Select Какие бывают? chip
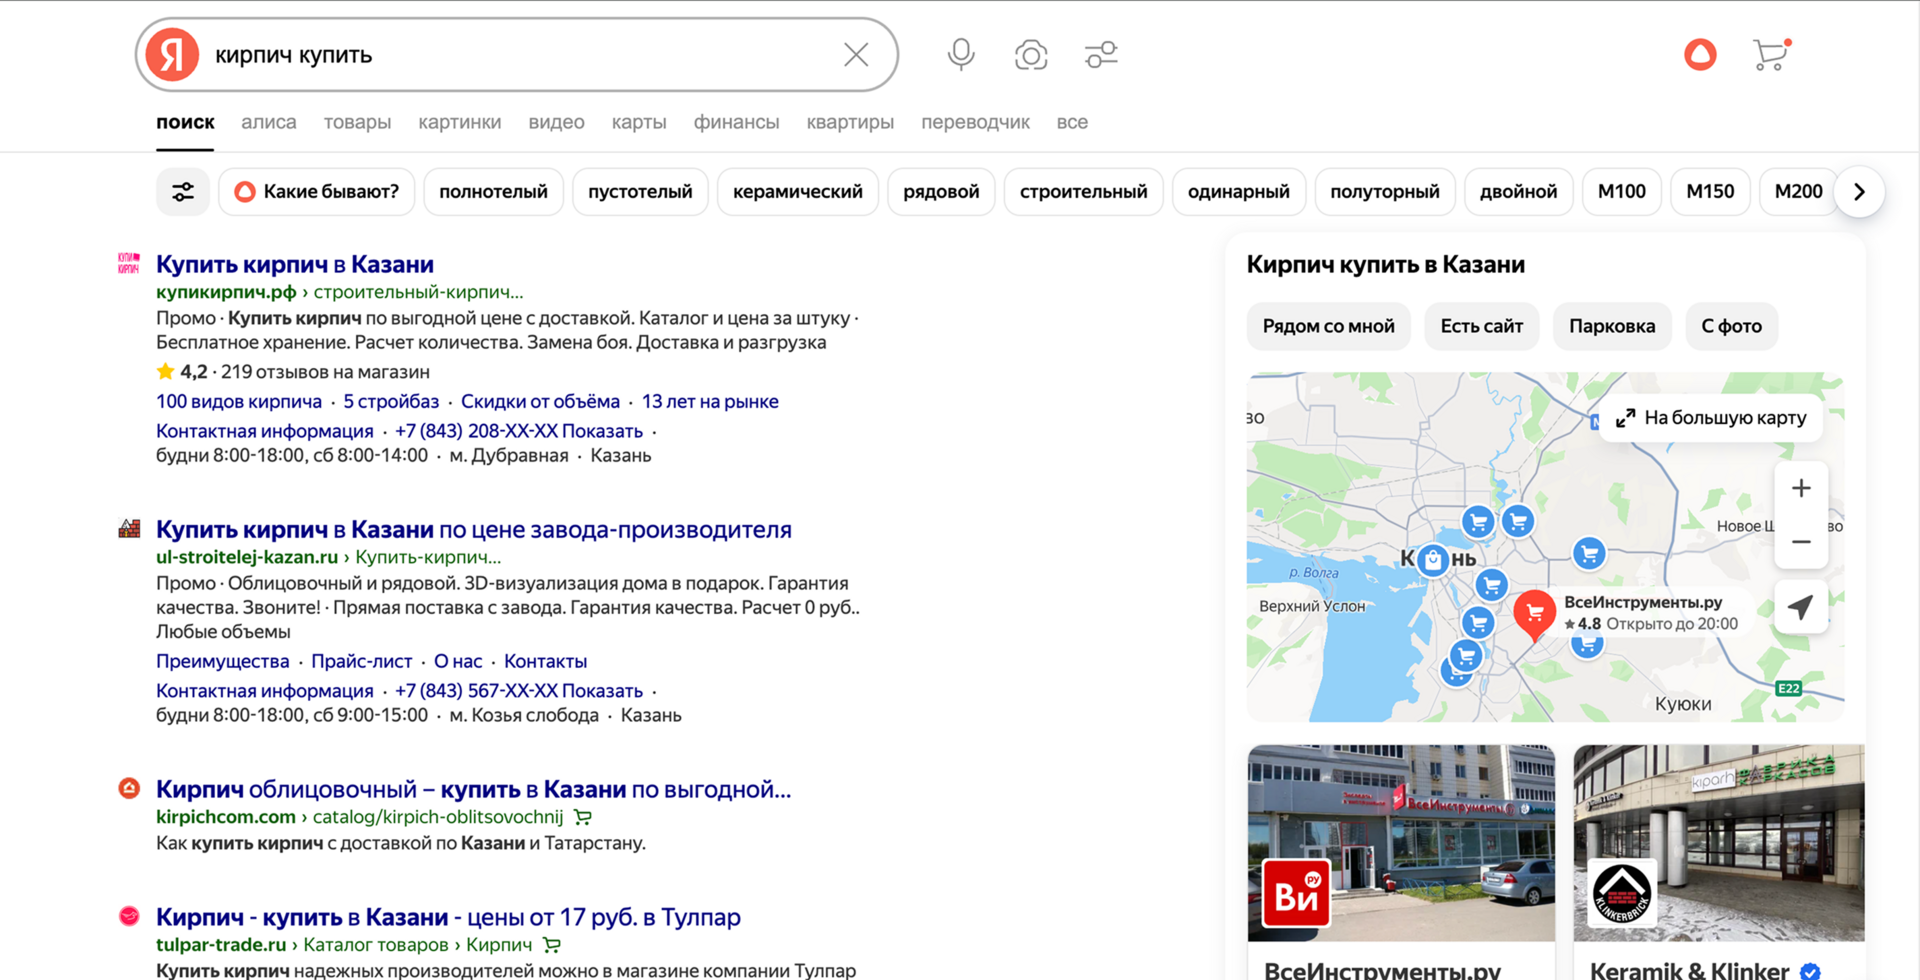 316,192
